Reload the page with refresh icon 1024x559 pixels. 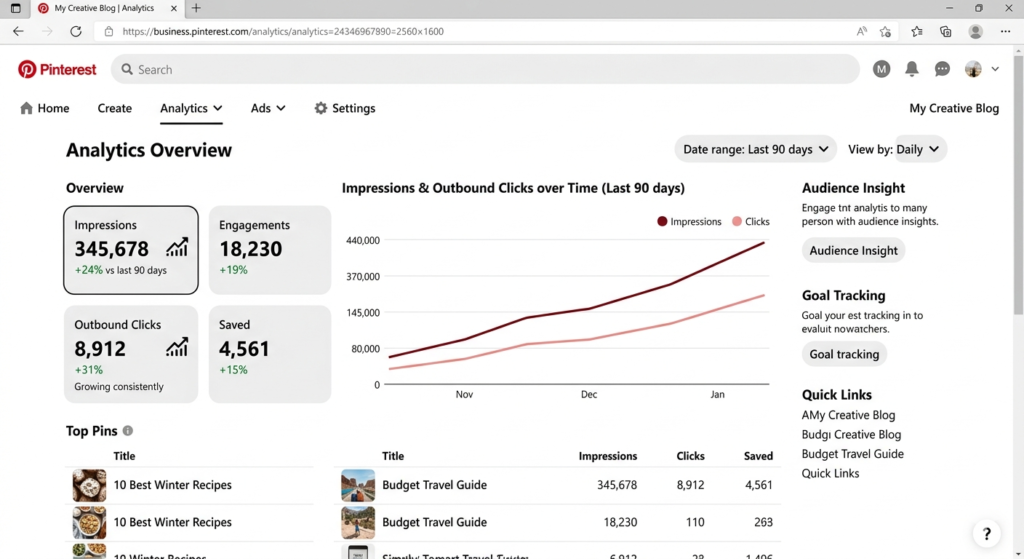click(76, 31)
